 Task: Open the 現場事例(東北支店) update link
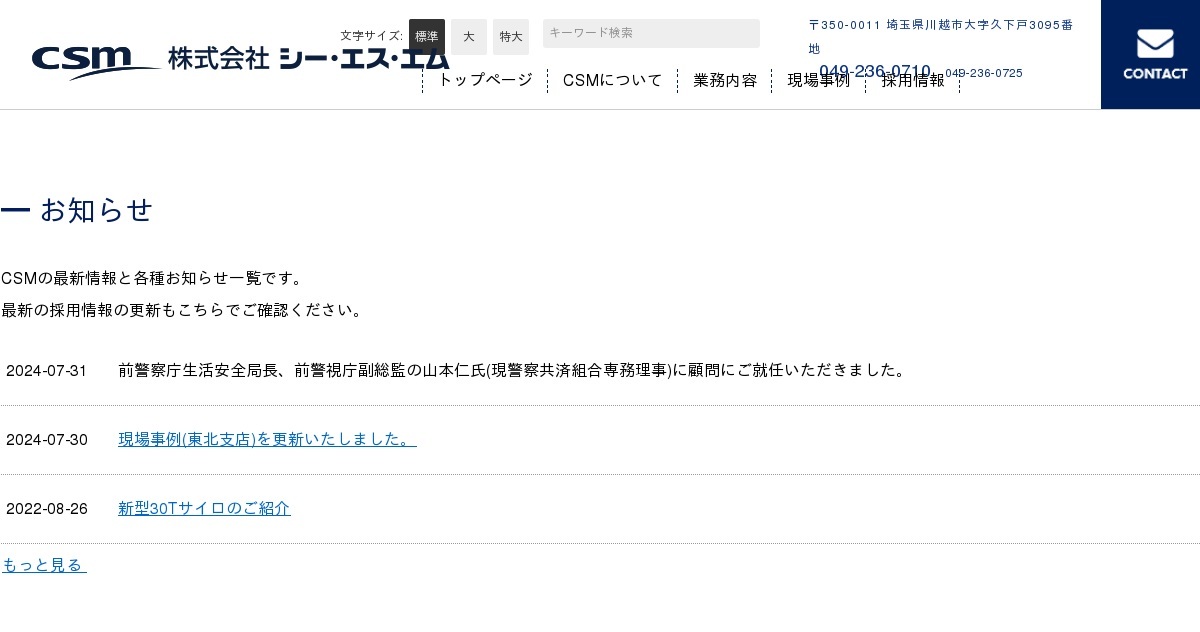[267, 439]
